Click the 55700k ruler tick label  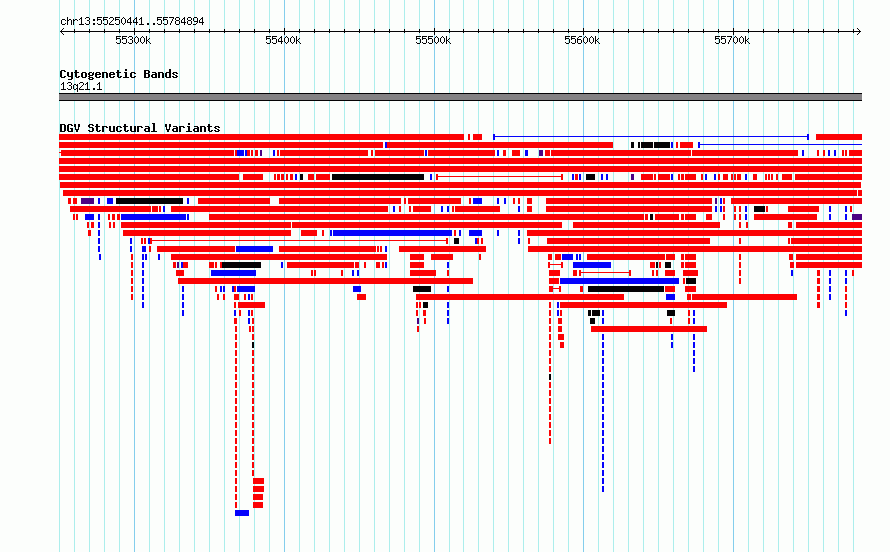click(x=732, y=40)
